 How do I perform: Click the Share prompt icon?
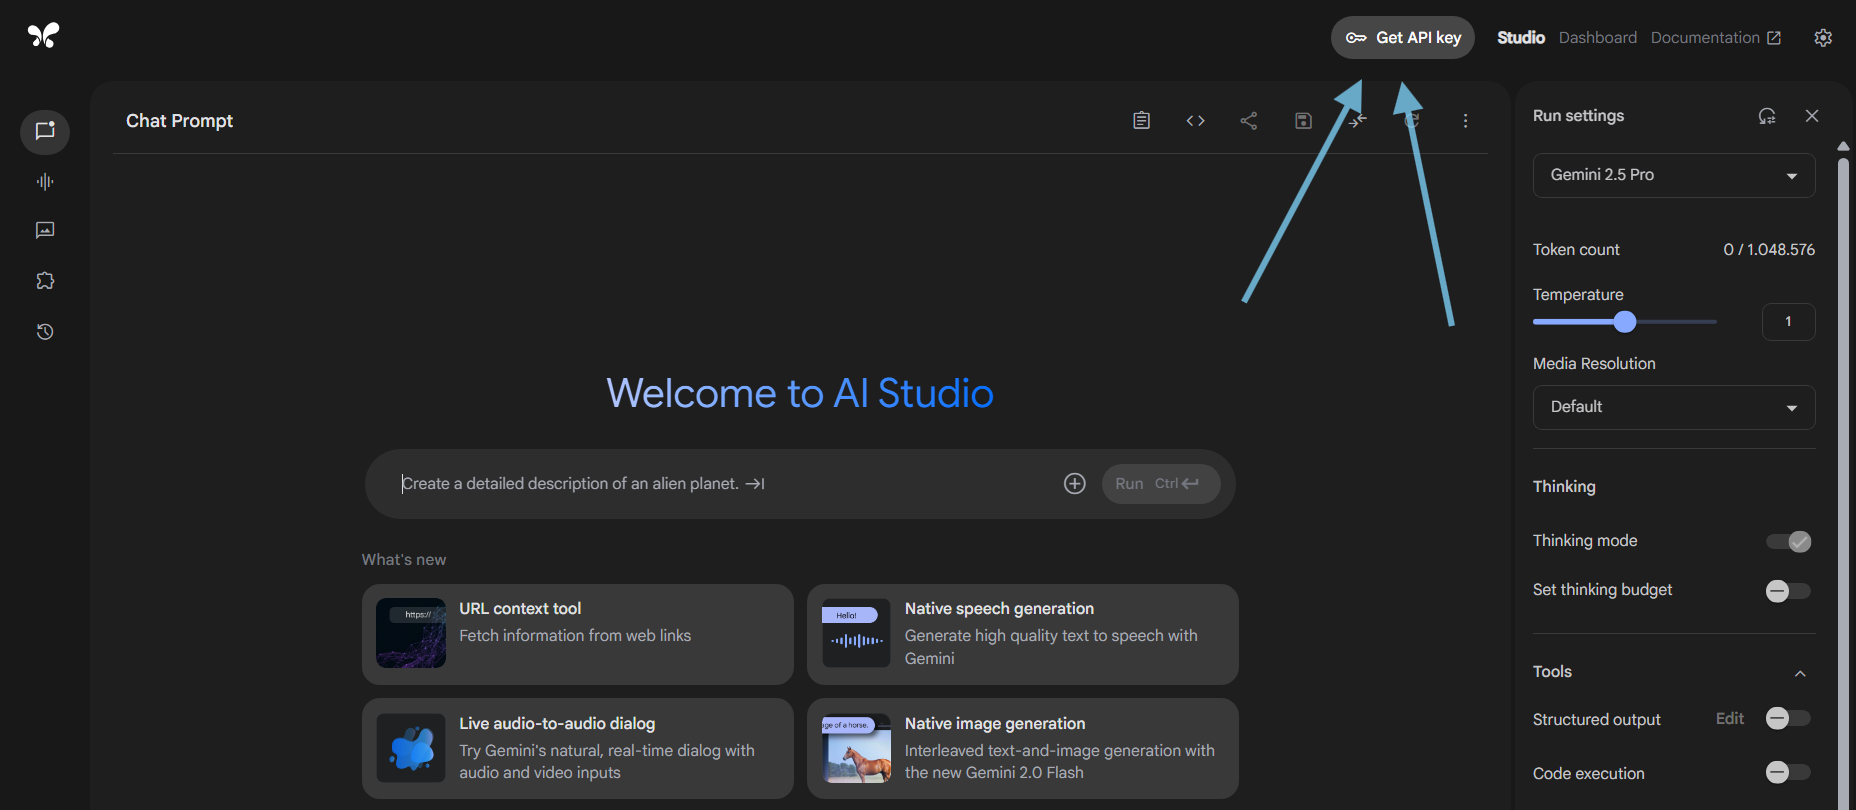[1249, 121]
